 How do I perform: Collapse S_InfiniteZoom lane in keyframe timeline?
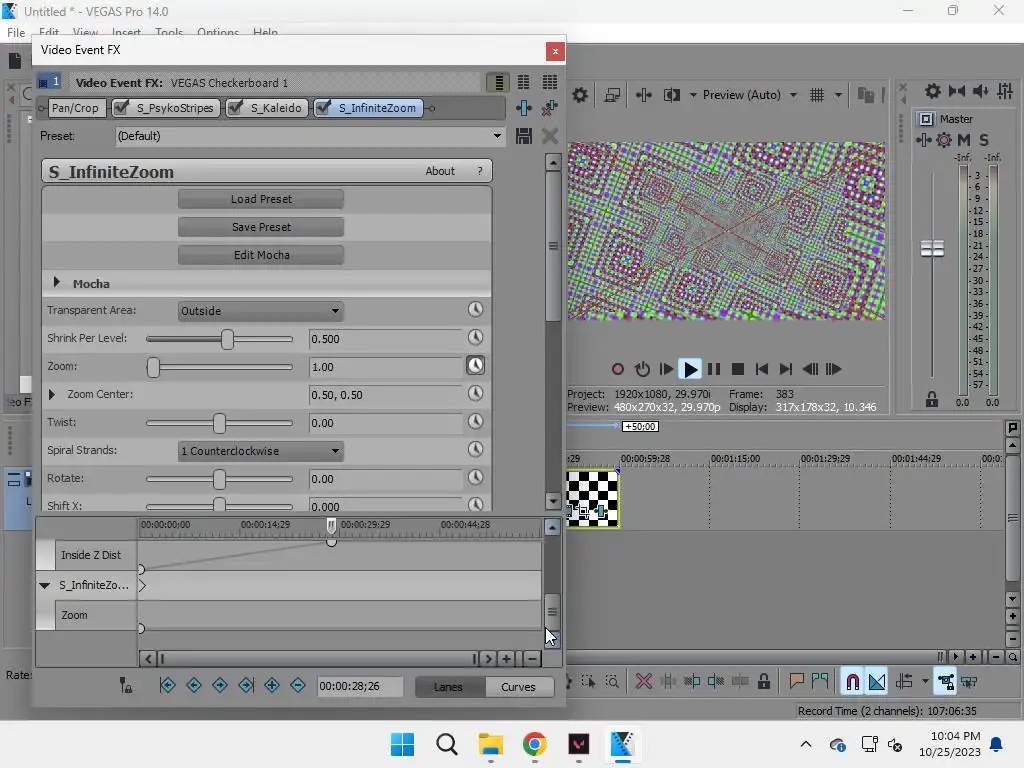(44, 585)
